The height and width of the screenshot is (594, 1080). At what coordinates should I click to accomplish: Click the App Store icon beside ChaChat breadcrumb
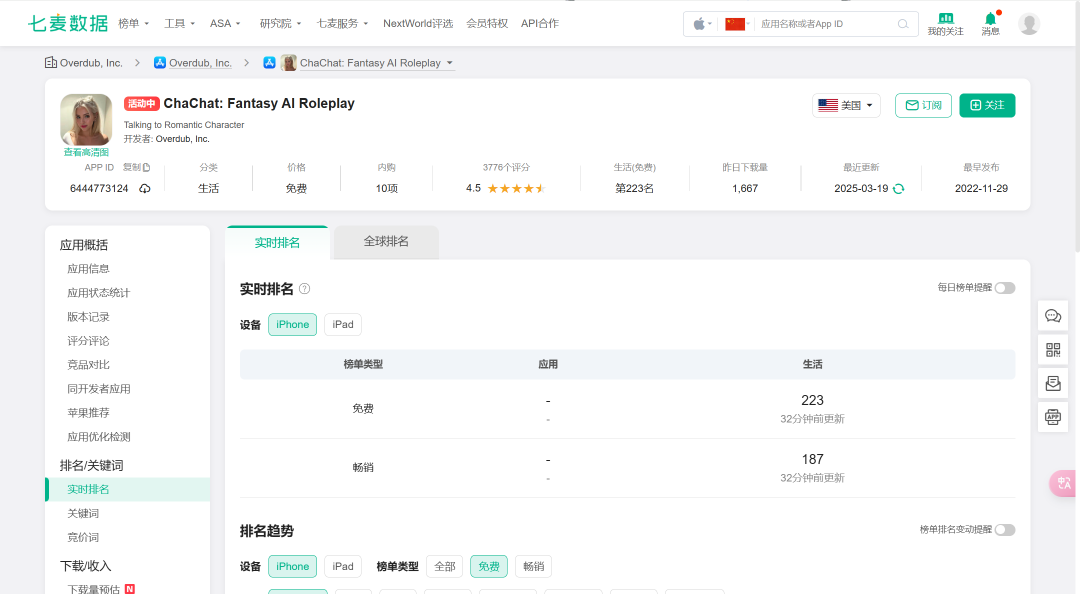coord(269,63)
